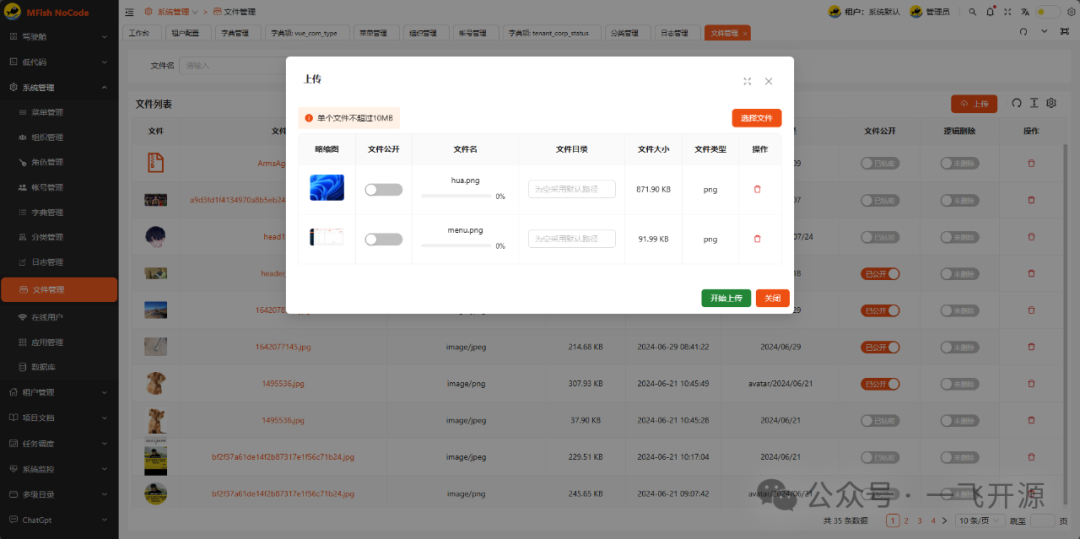The image size is (1080, 539).
Task: Switch to the 字典管理 tab
Action: [238, 33]
